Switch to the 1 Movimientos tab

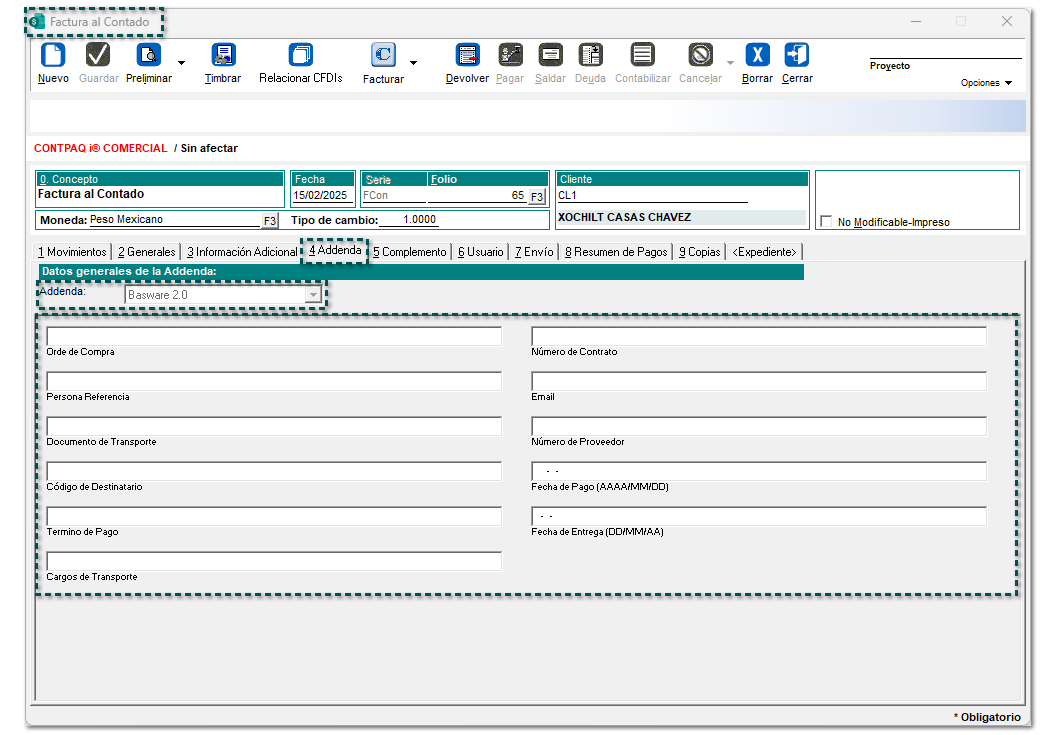click(72, 252)
